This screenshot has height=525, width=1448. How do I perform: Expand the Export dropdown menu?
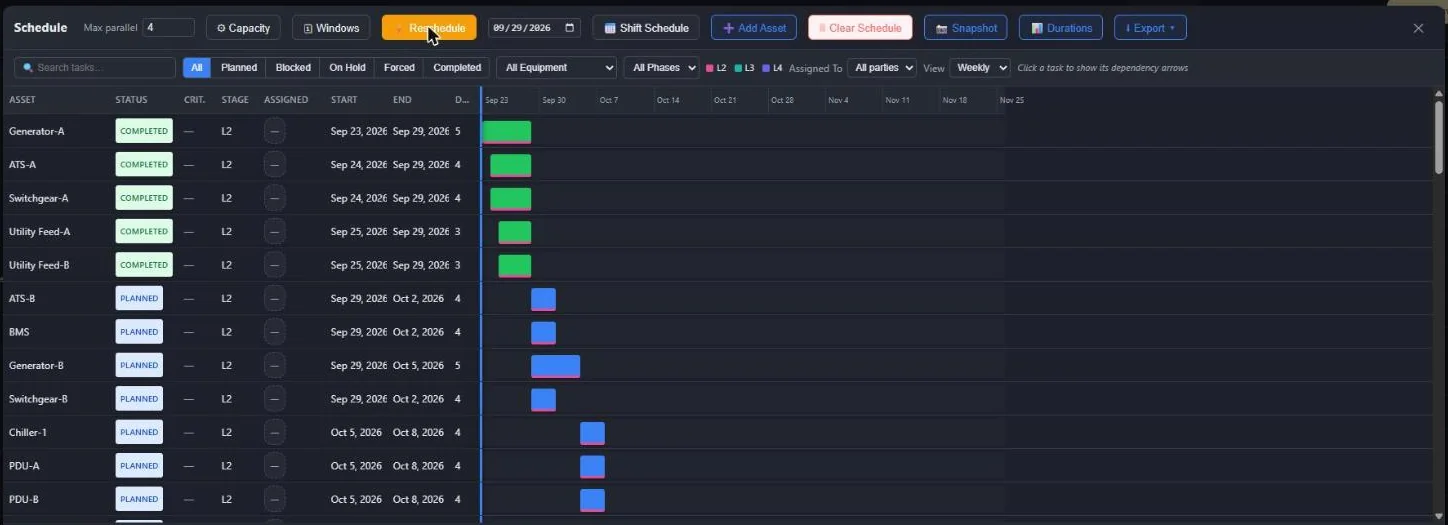click(1150, 28)
